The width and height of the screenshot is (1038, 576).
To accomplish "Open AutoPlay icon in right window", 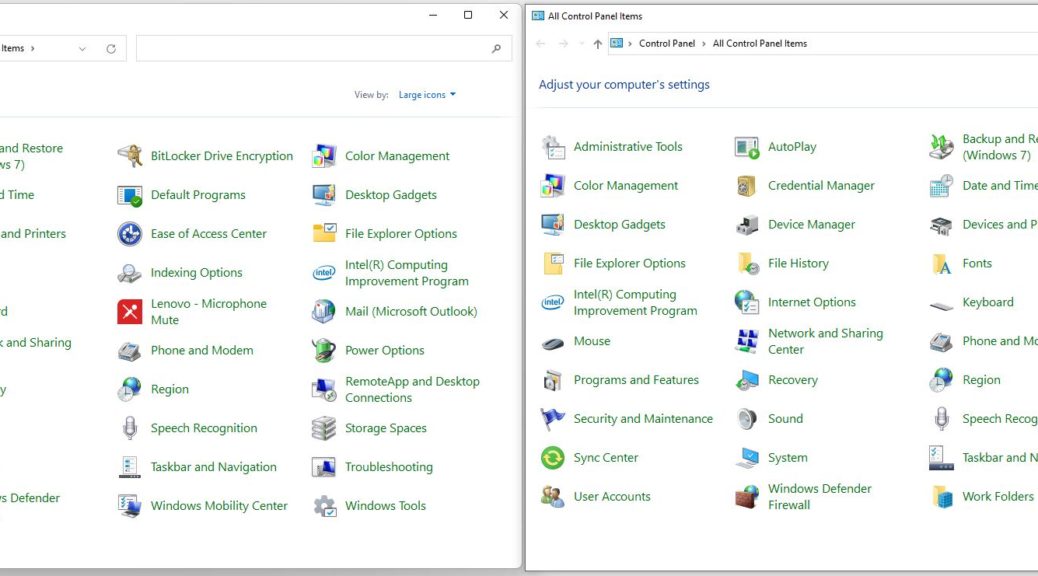I will pyautogui.click(x=747, y=147).
